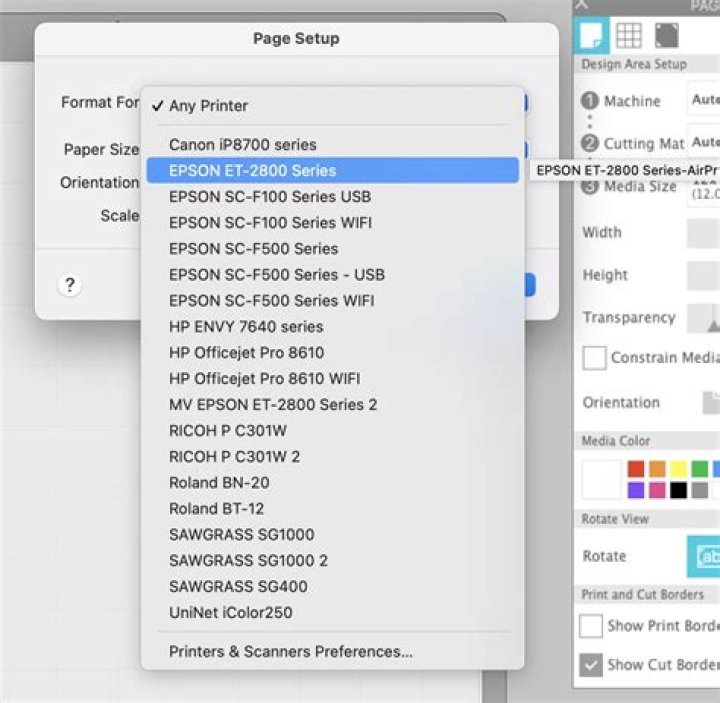Select EPSON SC-F500 Series entry
This screenshot has width=720, height=703.
[332, 248]
